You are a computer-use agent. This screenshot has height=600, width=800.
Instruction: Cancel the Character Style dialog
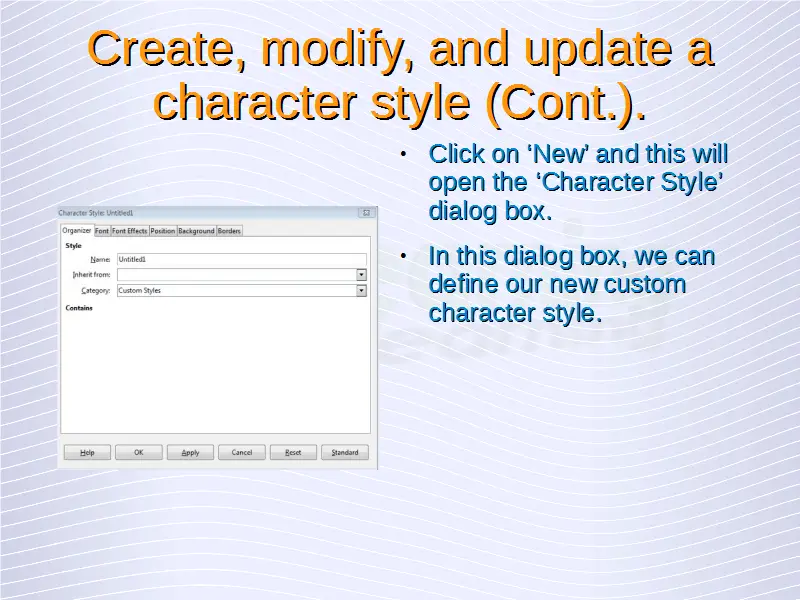tap(242, 452)
